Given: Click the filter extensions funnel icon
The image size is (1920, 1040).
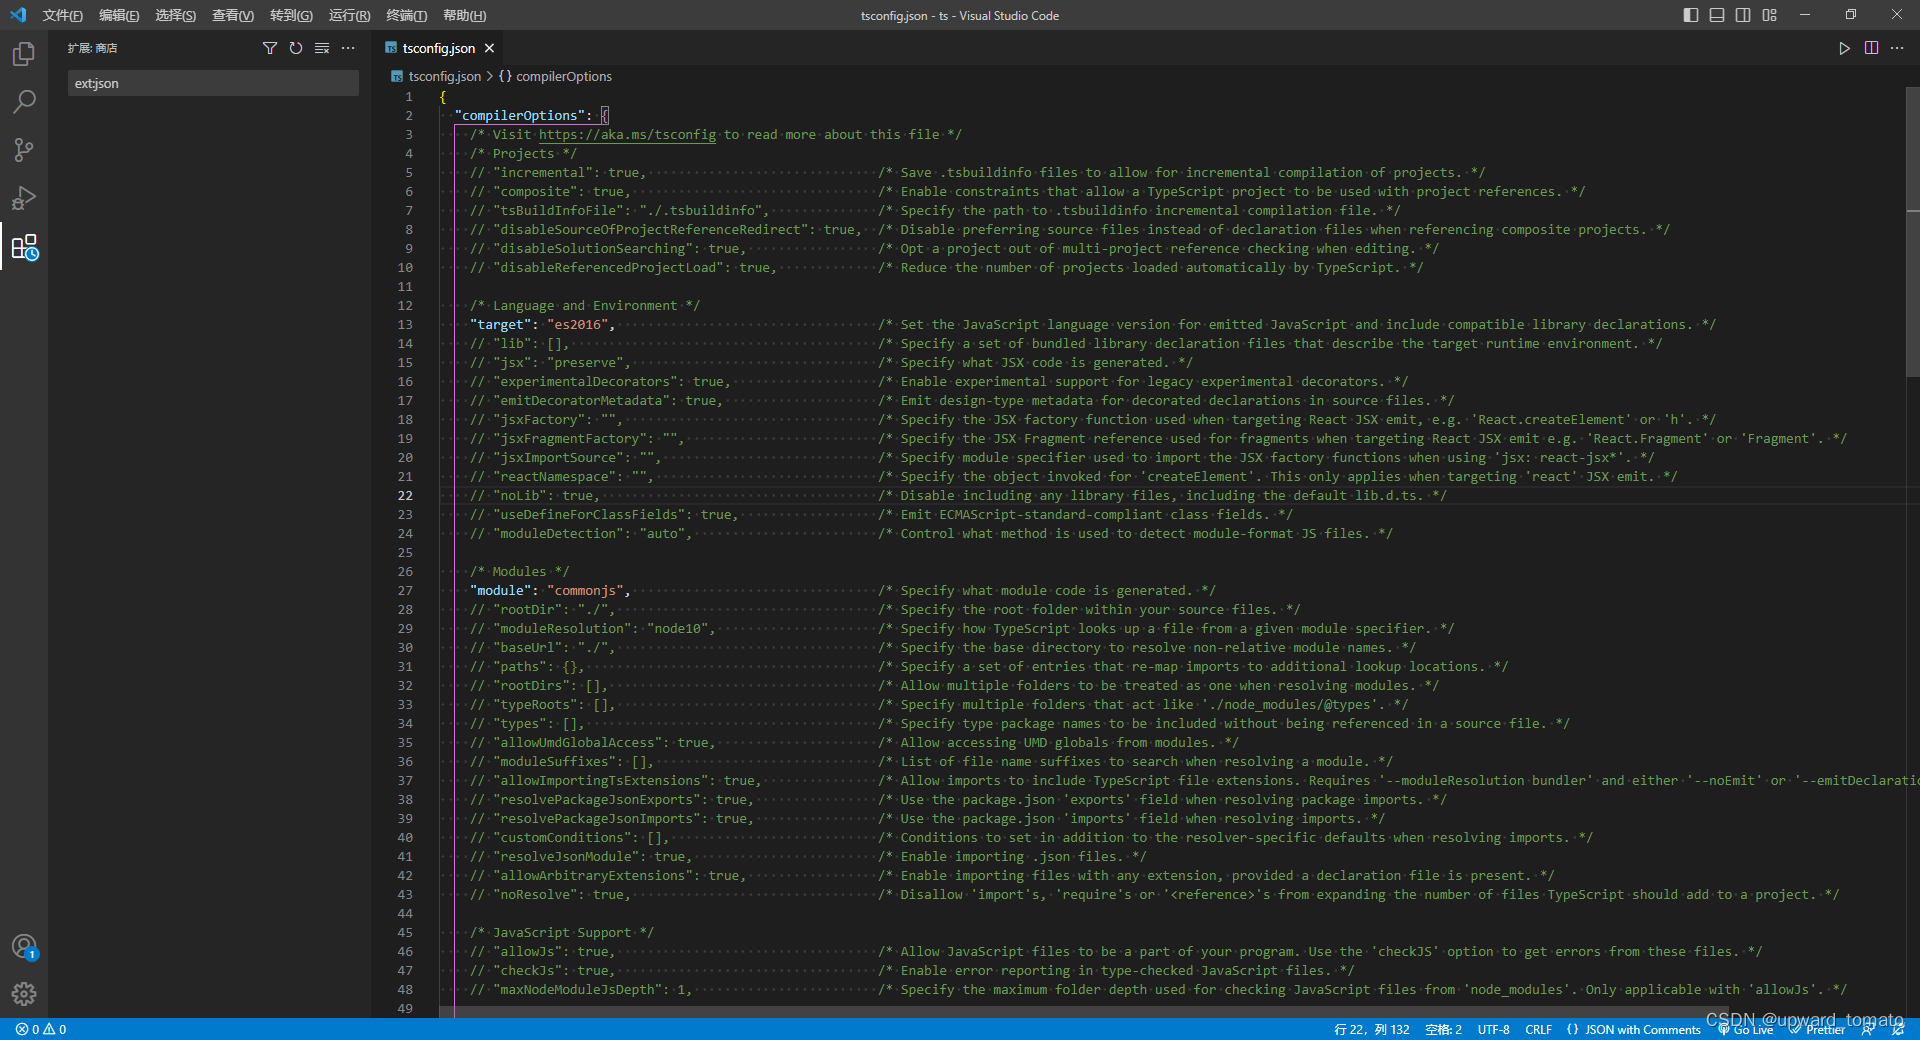Looking at the screenshot, I should coord(270,48).
